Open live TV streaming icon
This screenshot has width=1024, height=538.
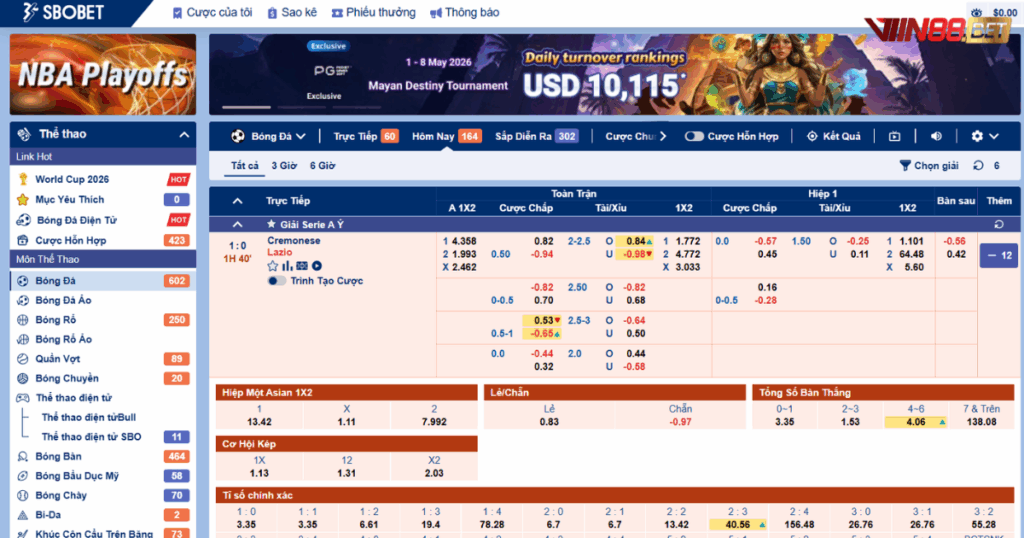tap(895, 136)
